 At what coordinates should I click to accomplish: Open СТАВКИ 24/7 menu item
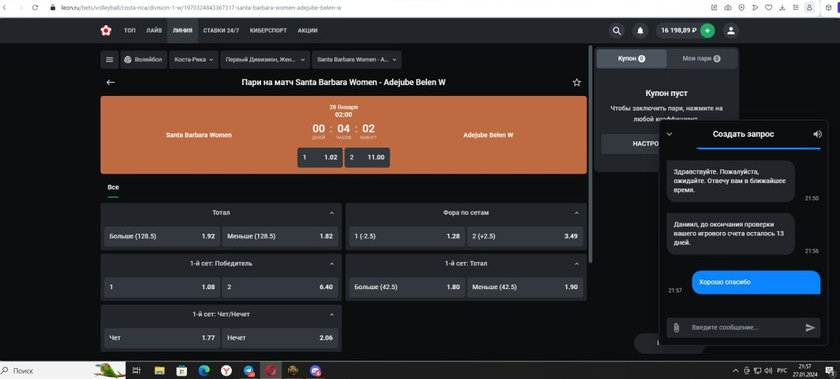(221, 31)
